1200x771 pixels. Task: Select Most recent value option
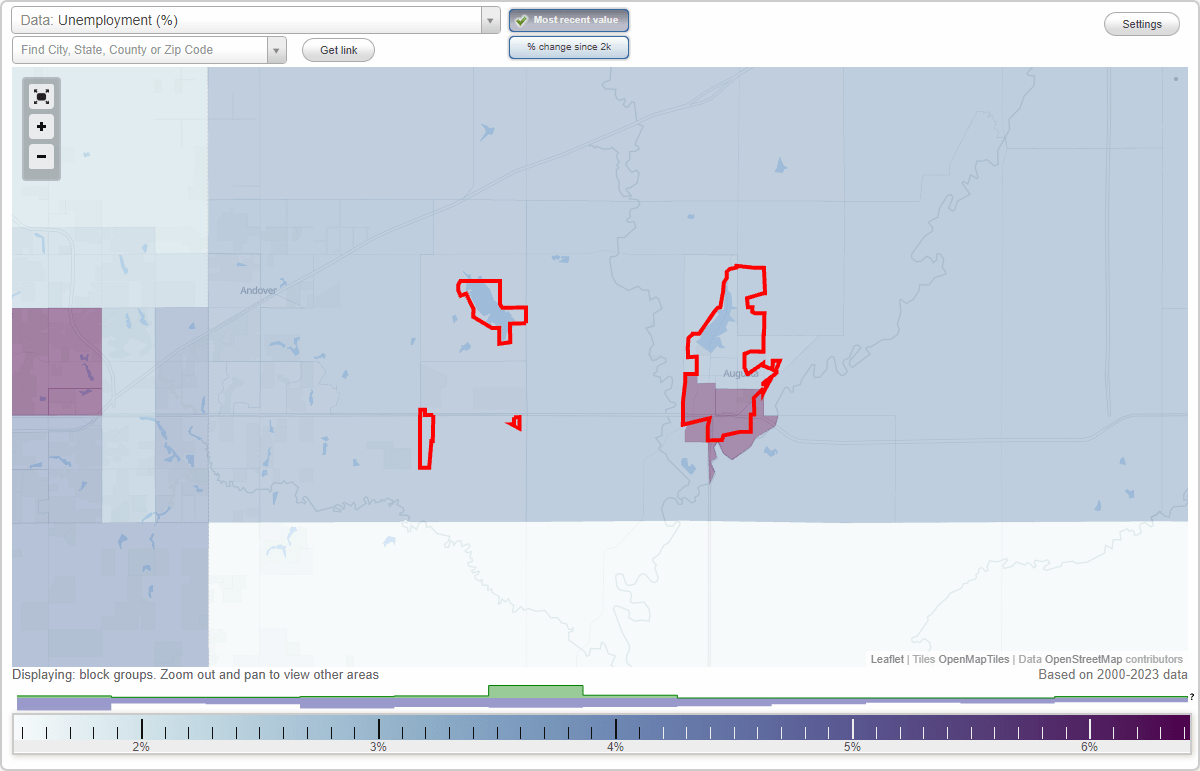tap(569, 20)
